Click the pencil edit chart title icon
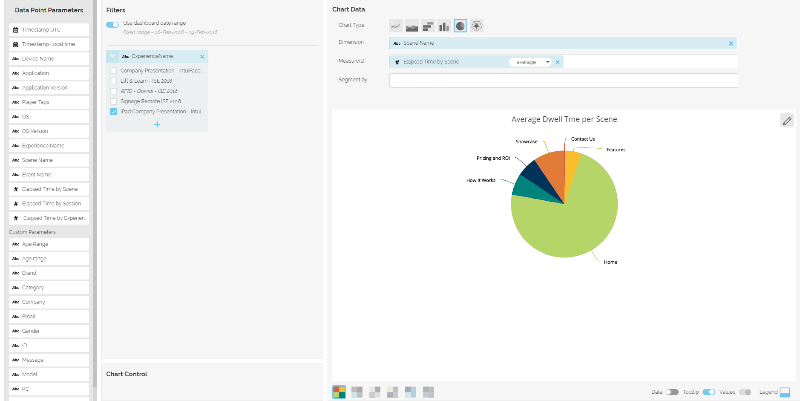Screen dimensions: 800x401 (x=787, y=120)
